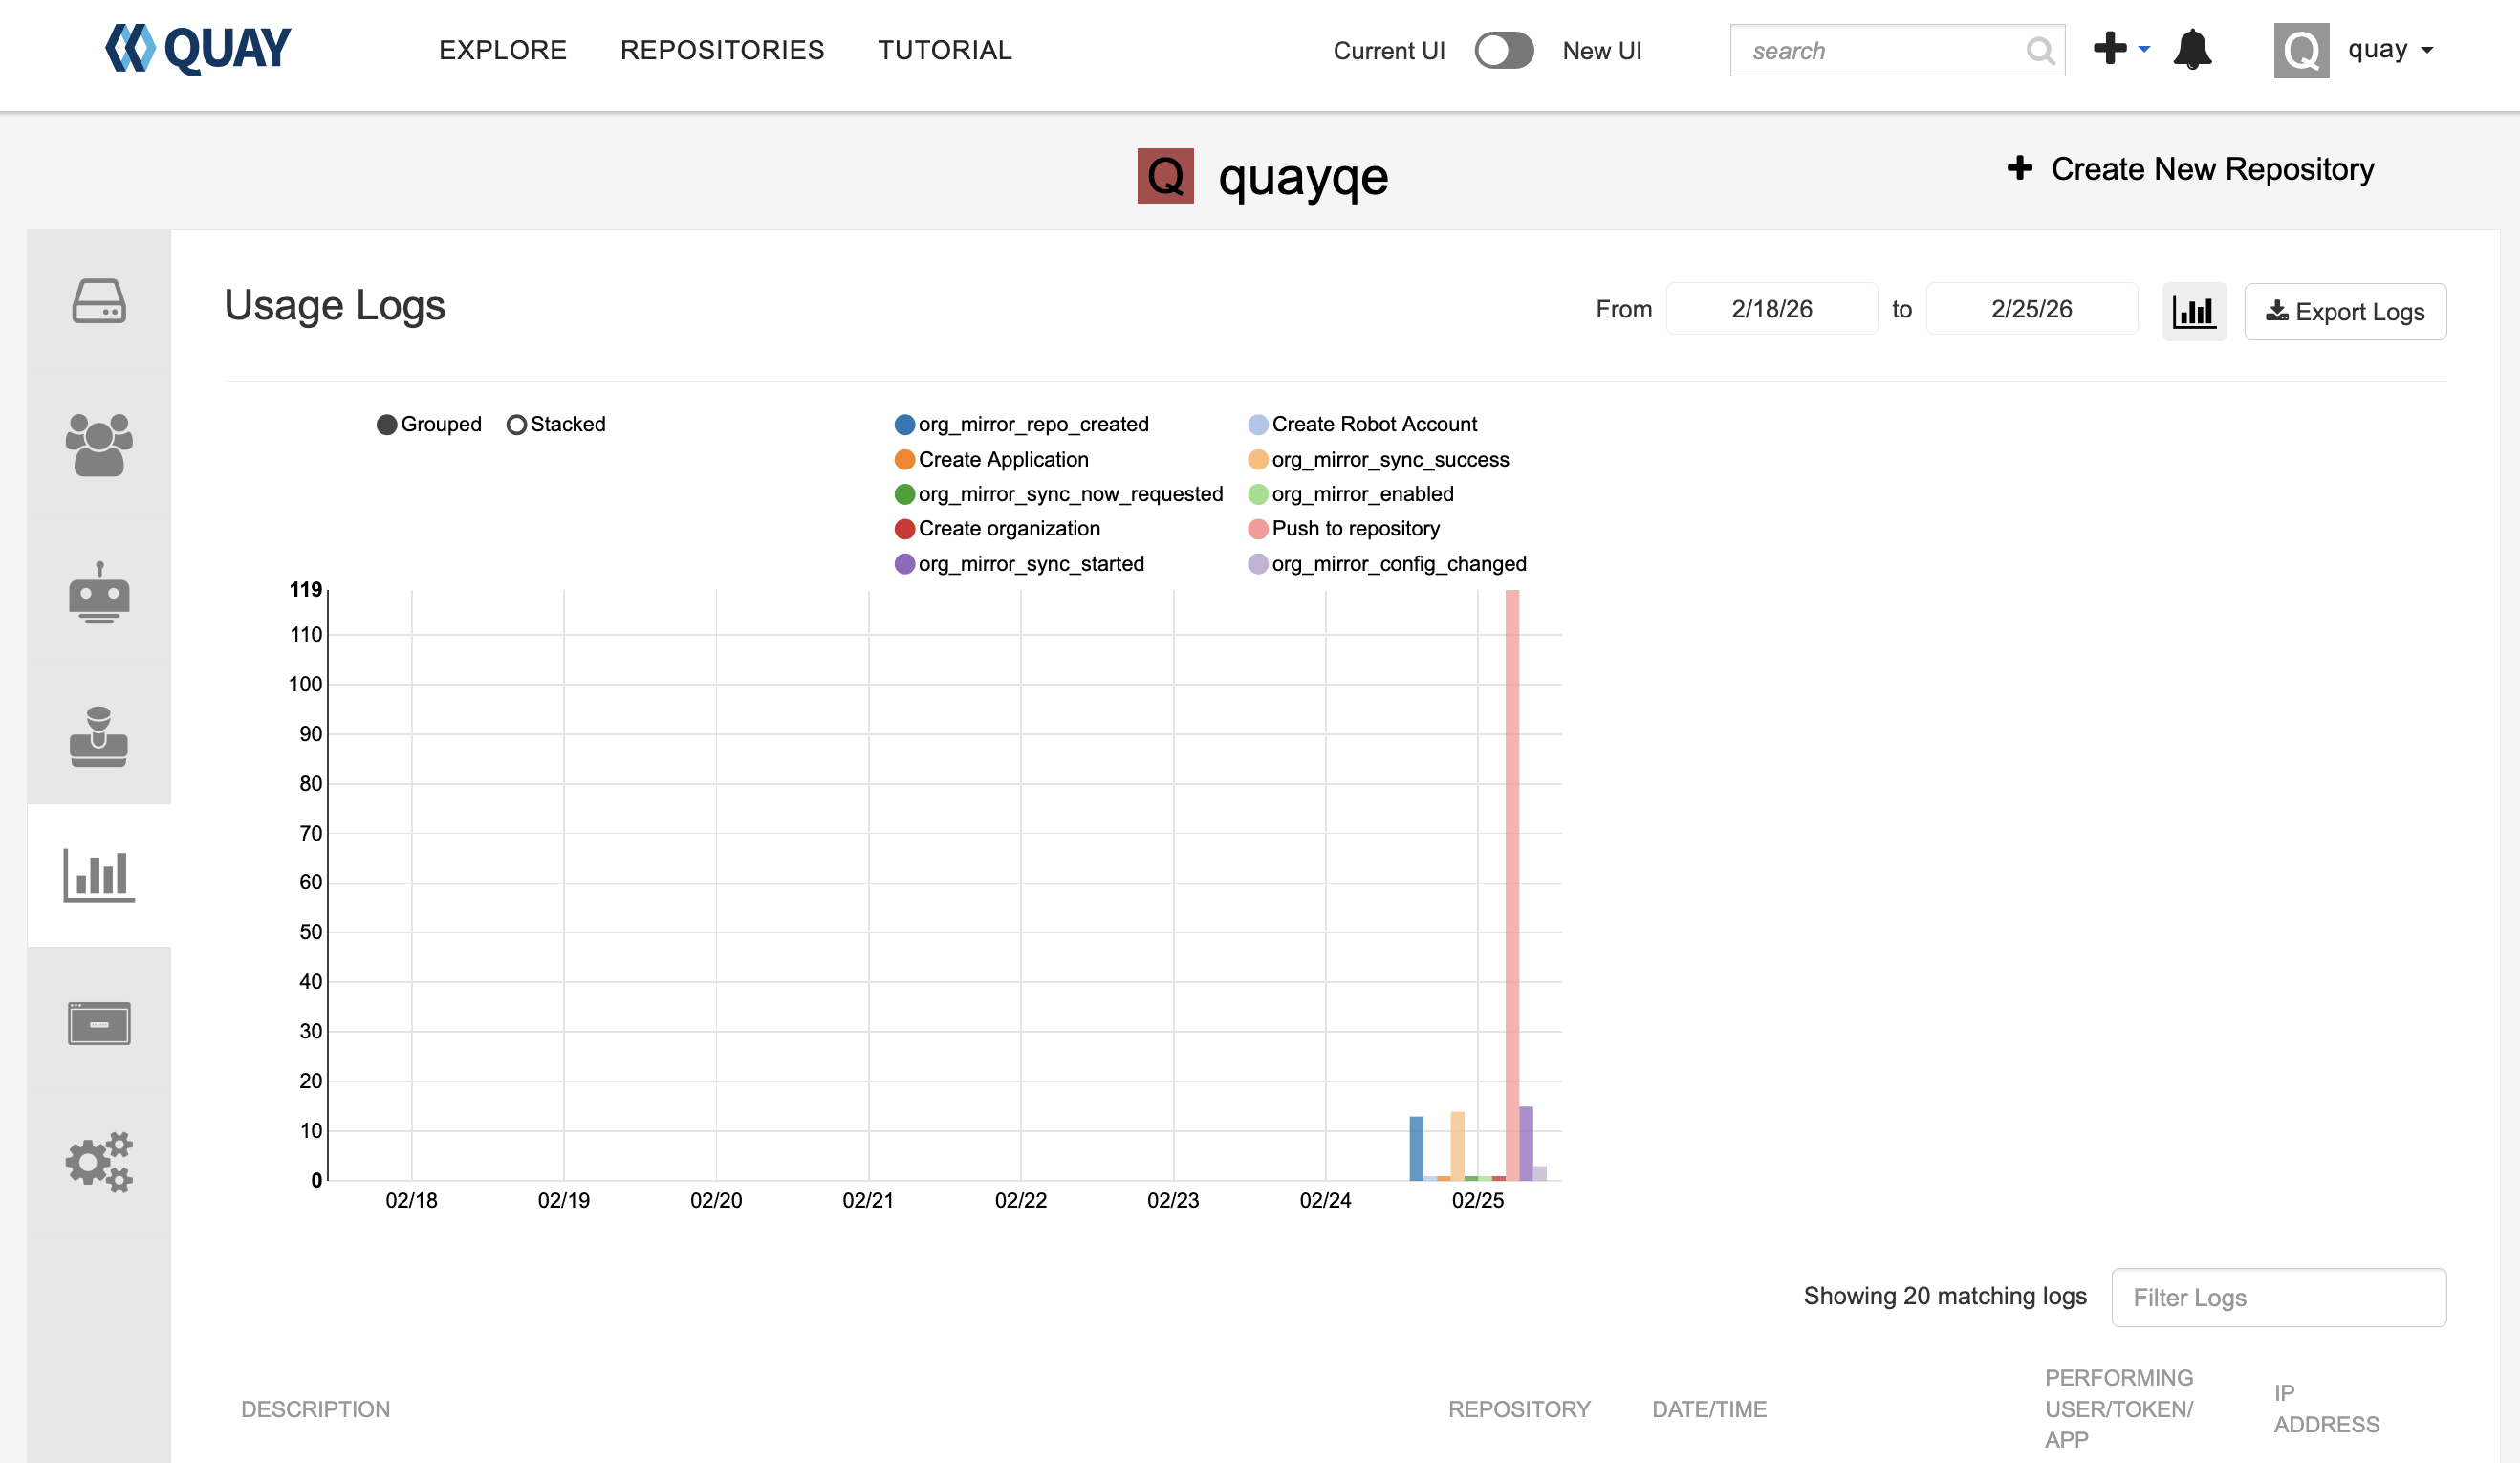The width and height of the screenshot is (2520, 1463).
Task: Open Default Permissions stamp sidebar icon
Action: point(98,737)
